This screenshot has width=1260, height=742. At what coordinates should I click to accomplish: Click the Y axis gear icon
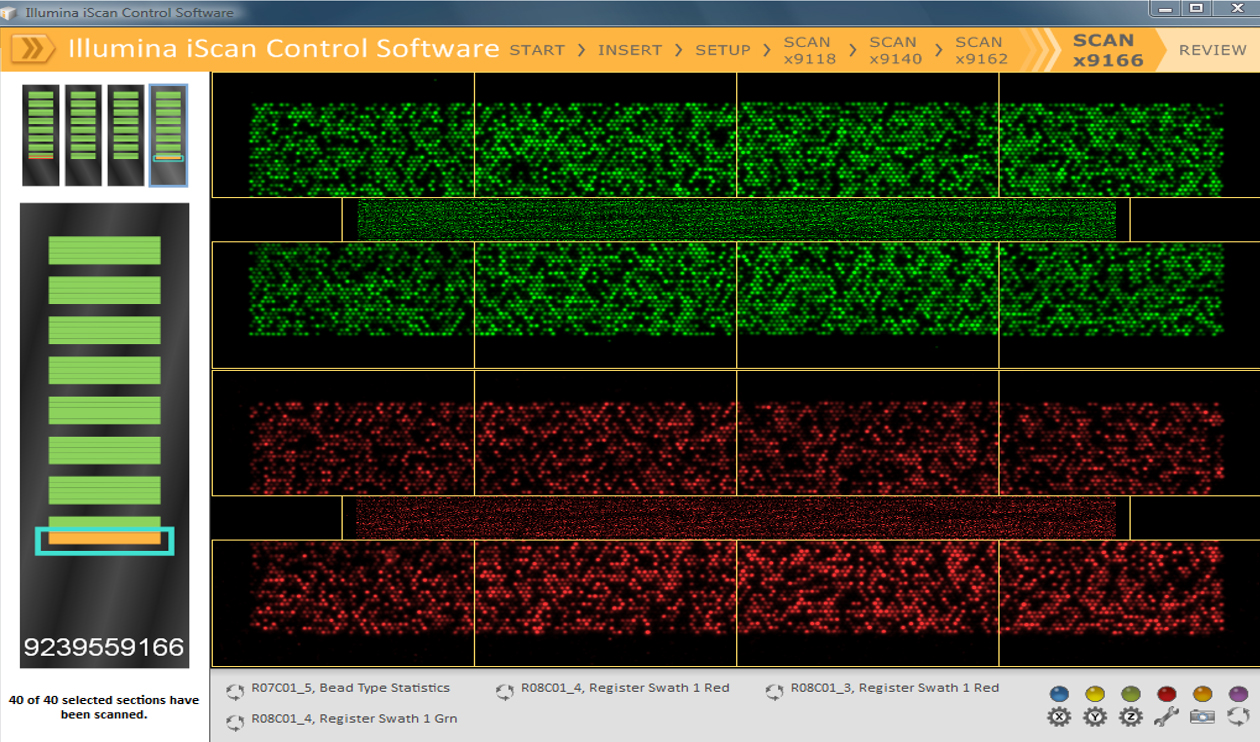[x=1095, y=716]
